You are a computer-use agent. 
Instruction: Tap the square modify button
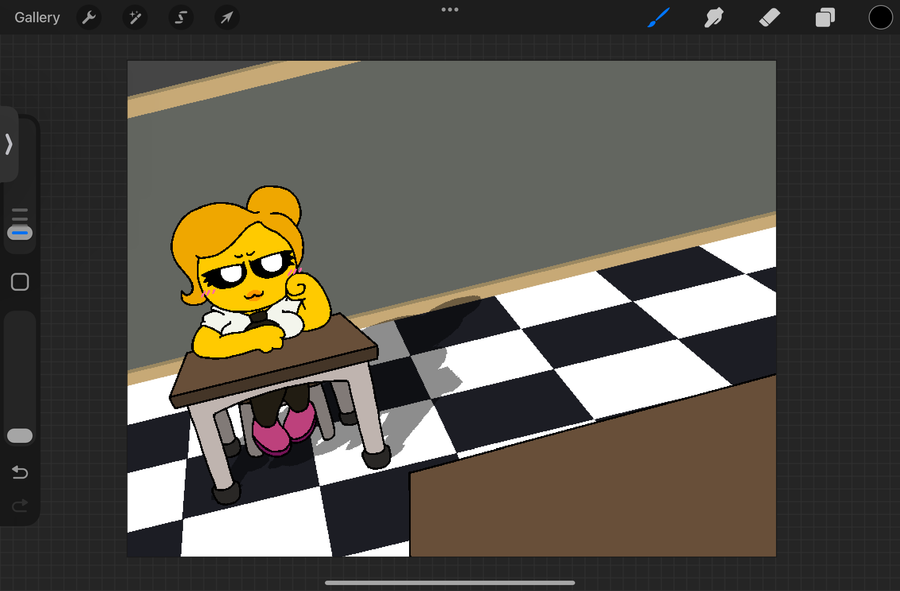click(x=20, y=282)
